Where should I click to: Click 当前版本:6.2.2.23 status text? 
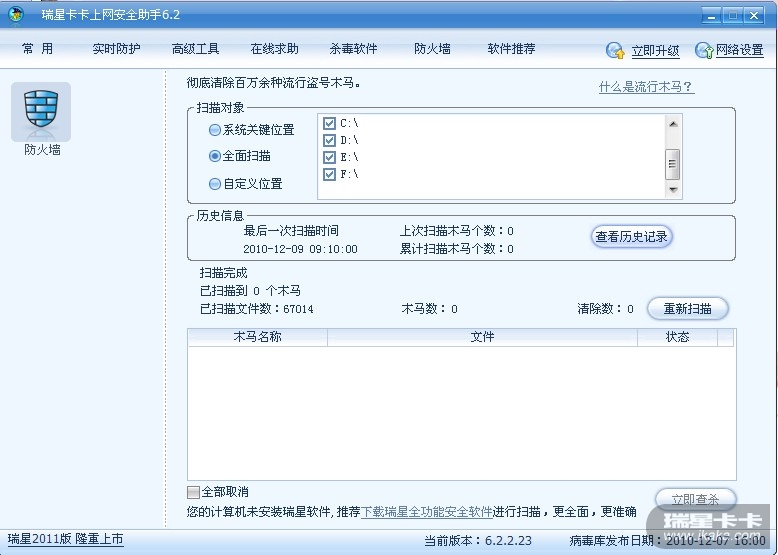(478, 541)
